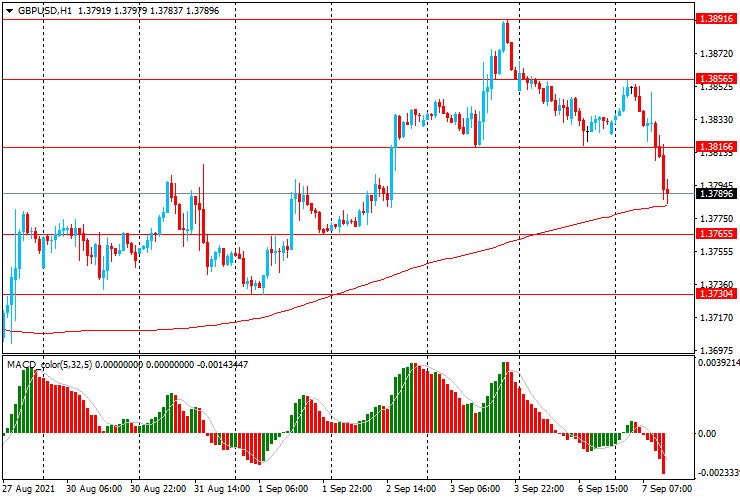Image resolution: width=740 pixels, height=500 pixels.
Task: Click the 1.37750 price scale value
Action: [x=717, y=219]
